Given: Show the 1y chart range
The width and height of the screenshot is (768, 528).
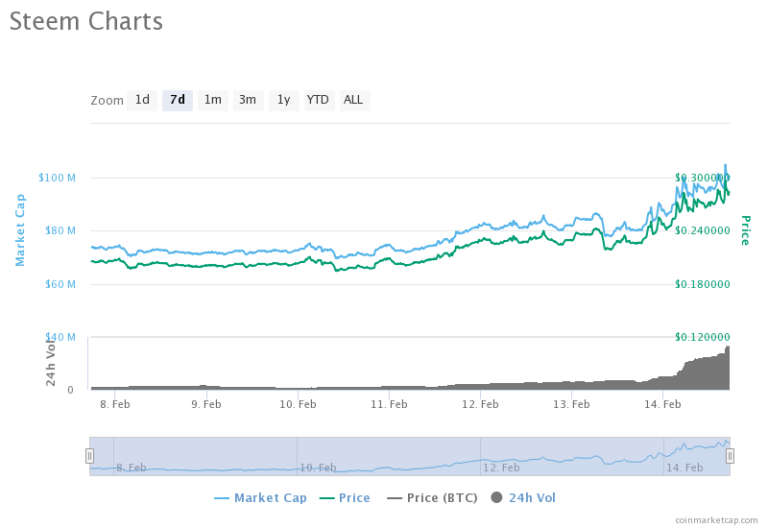Looking at the screenshot, I should pyautogui.click(x=284, y=100).
